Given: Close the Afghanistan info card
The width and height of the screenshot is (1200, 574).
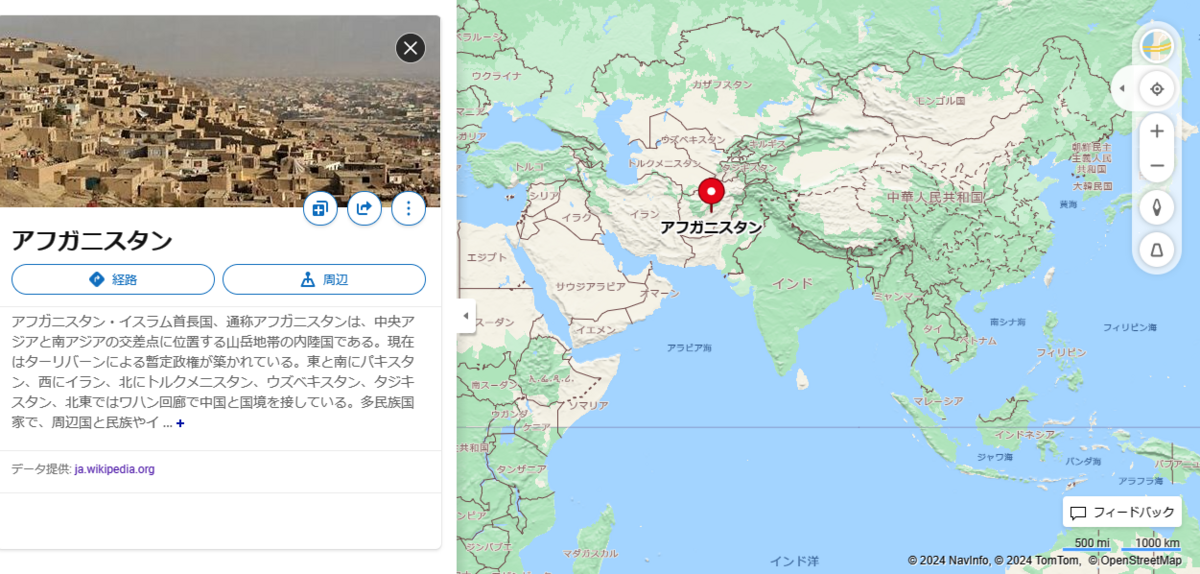Looking at the screenshot, I should 410,48.
